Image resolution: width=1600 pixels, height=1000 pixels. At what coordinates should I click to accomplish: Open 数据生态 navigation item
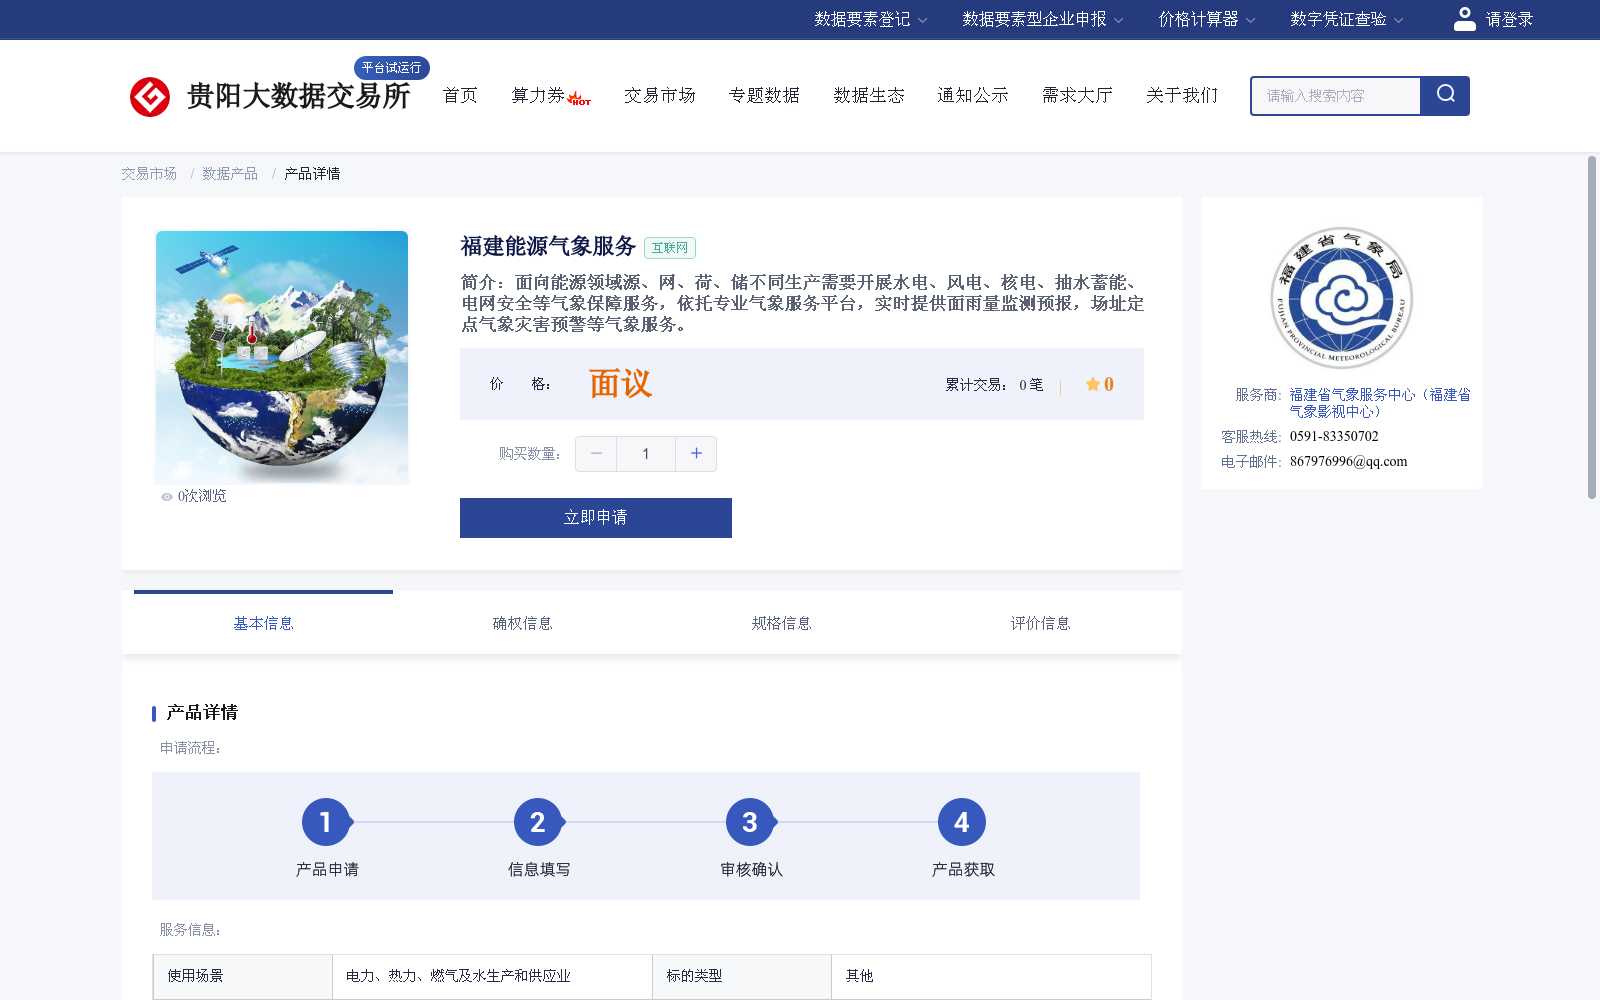[x=869, y=96]
